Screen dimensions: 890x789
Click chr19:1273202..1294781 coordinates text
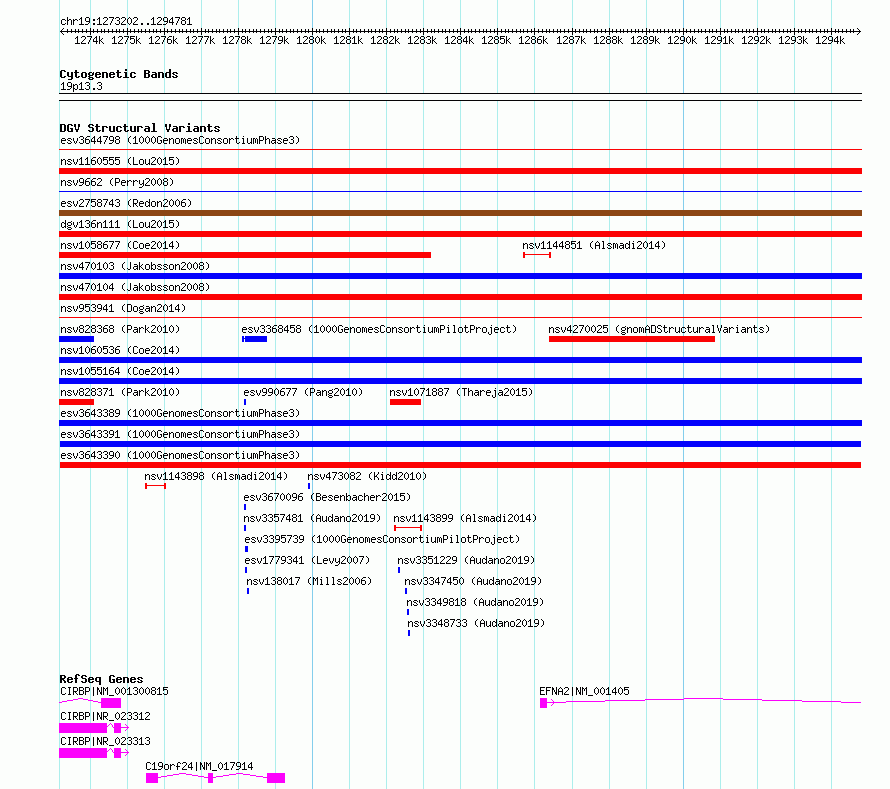coord(126,22)
